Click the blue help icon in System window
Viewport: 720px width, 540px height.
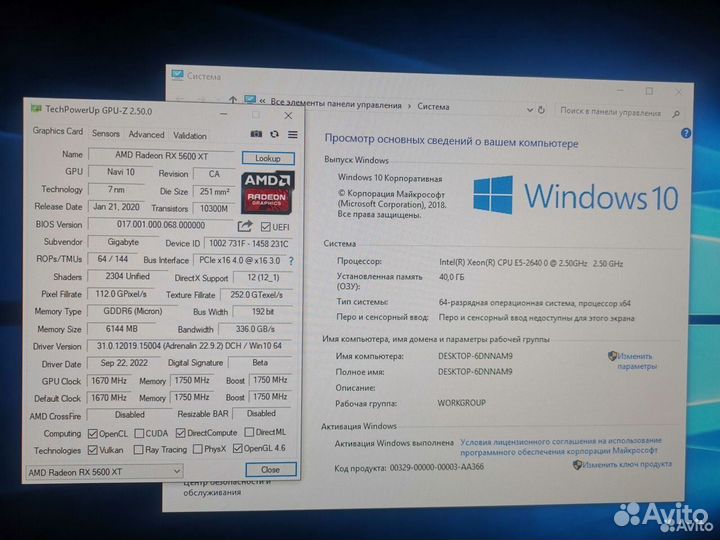(x=685, y=133)
